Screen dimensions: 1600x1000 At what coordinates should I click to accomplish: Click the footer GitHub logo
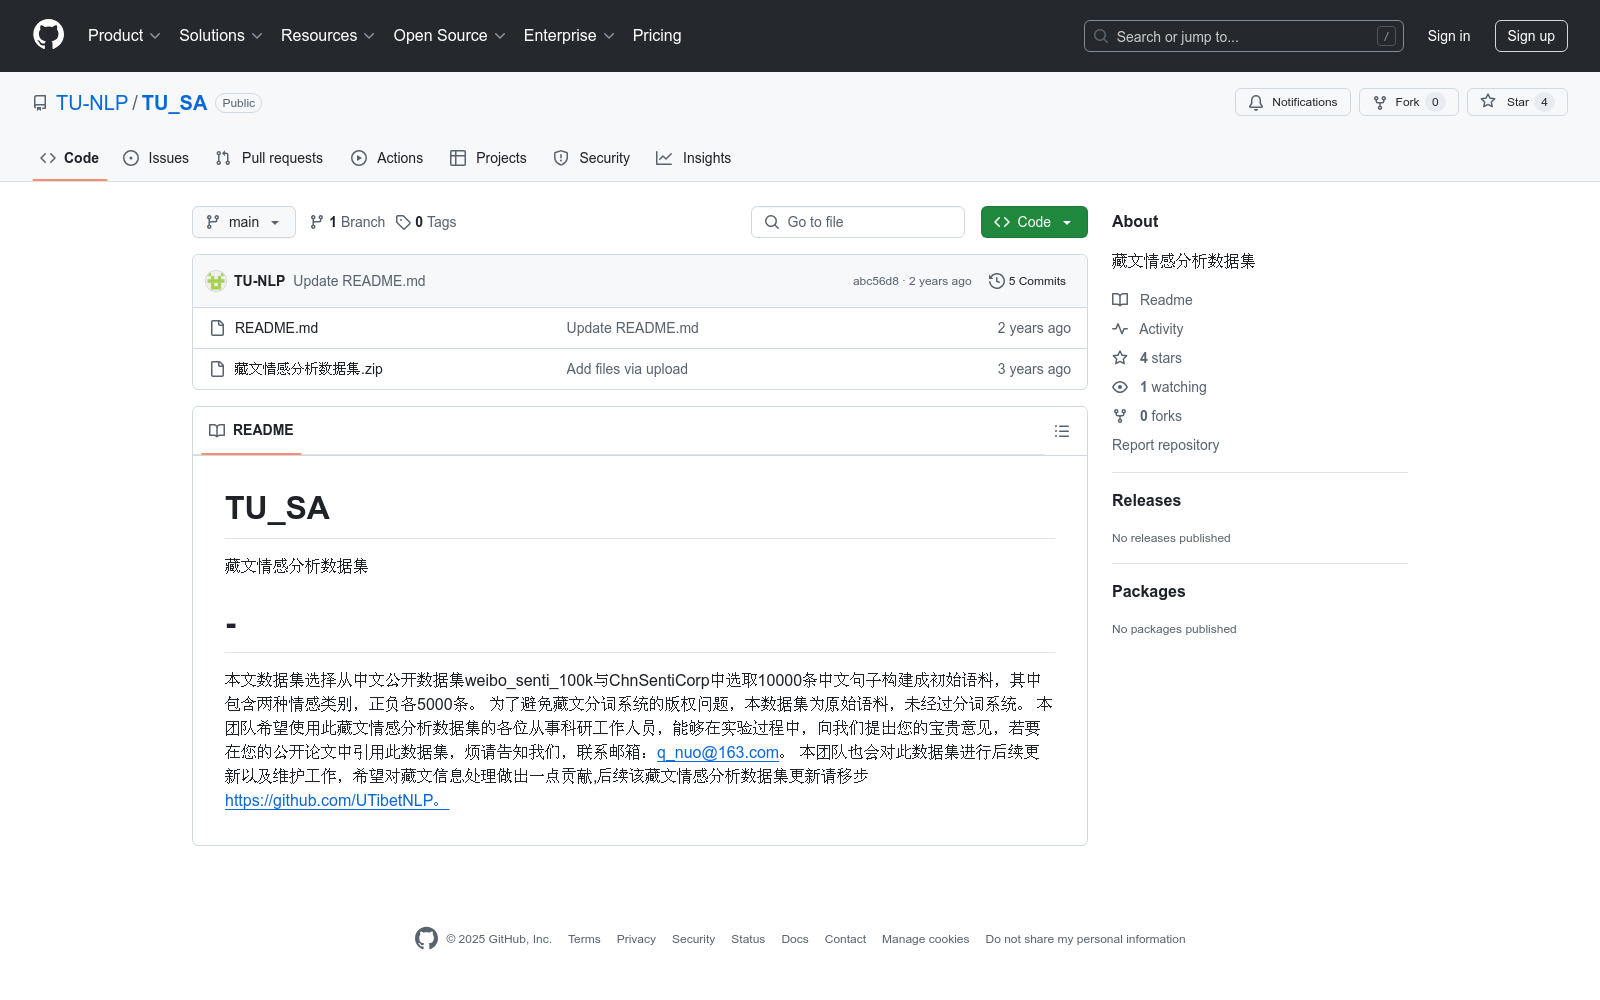[x=426, y=939]
